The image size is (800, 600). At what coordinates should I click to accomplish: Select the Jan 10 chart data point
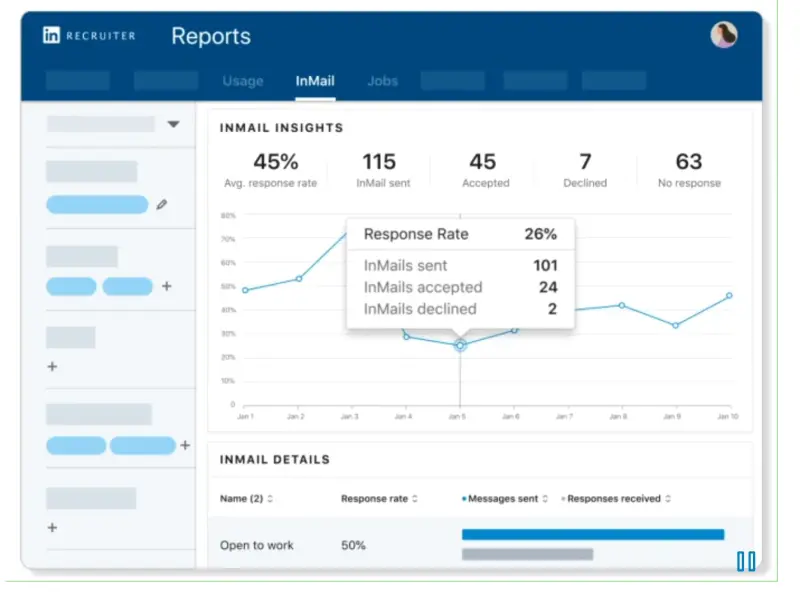(x=729, y=296)
